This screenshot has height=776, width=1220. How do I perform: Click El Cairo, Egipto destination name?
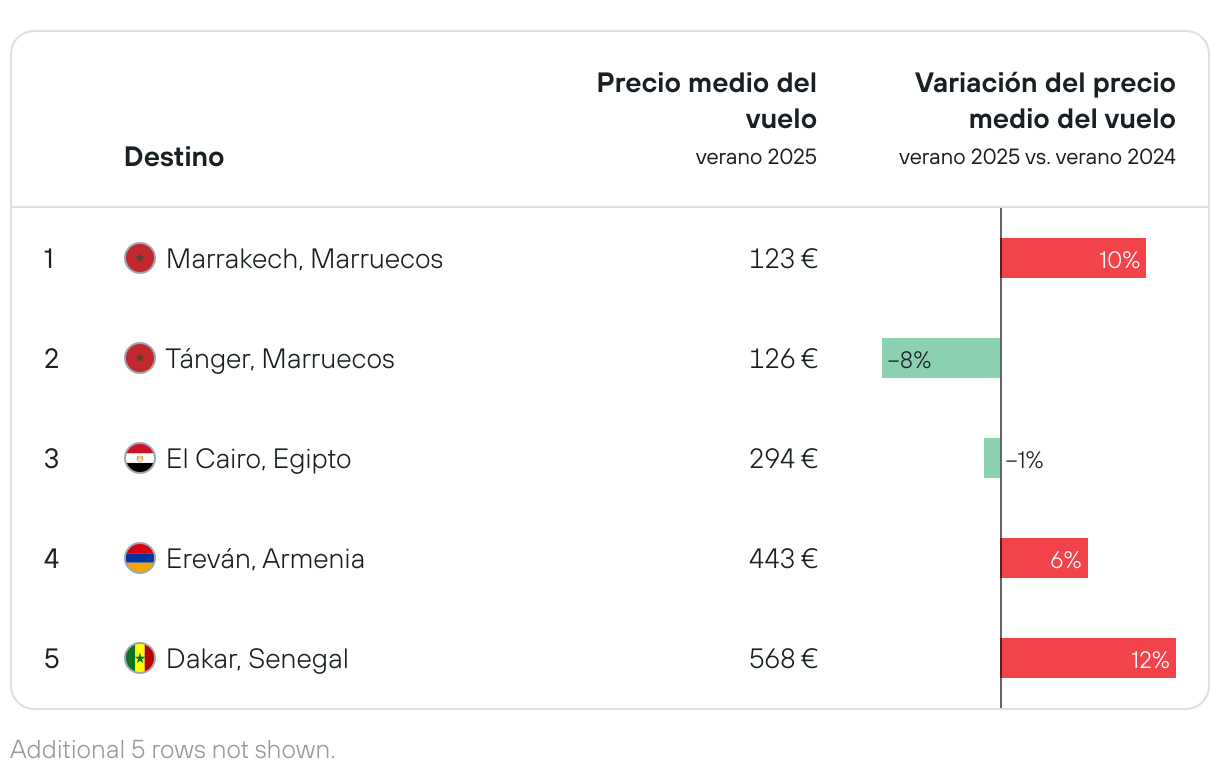pyautogui.click(x=259, y=459)
